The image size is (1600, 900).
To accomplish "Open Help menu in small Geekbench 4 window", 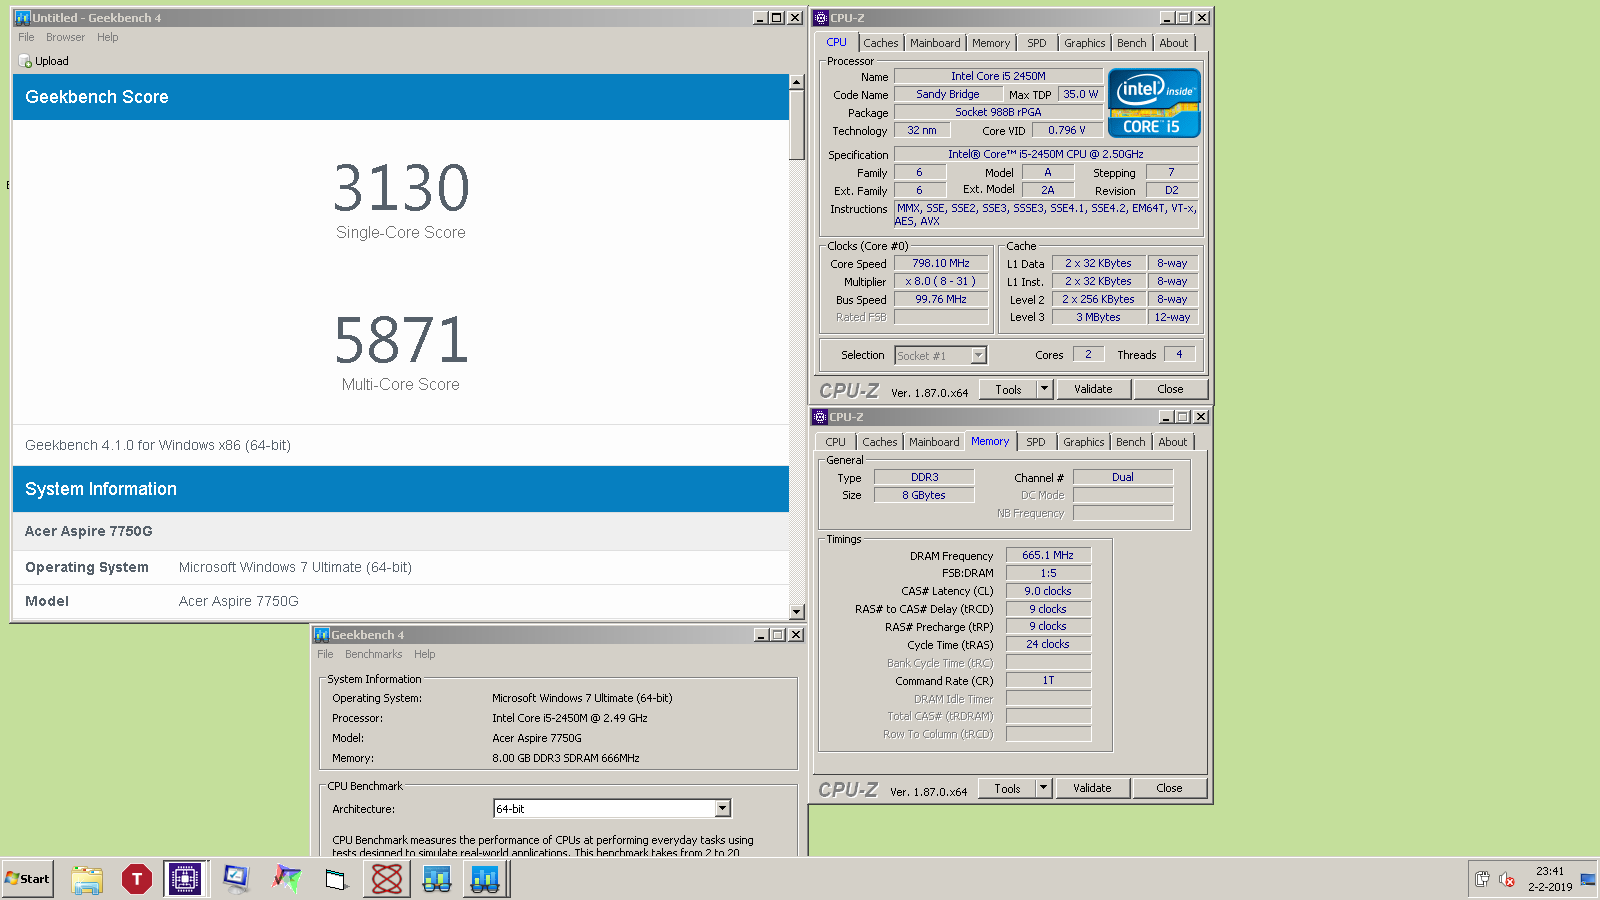I will (x=425, y=654).
